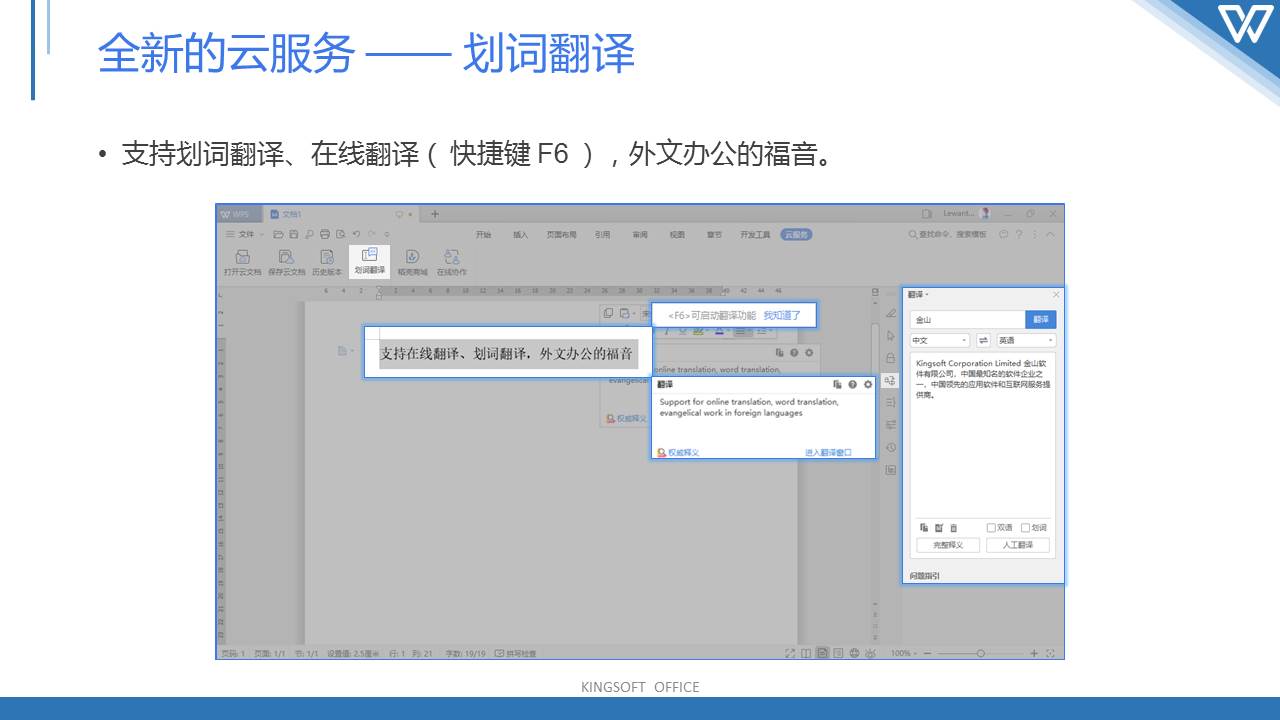
Task: Click the new tab plus button
Action: 435,214
